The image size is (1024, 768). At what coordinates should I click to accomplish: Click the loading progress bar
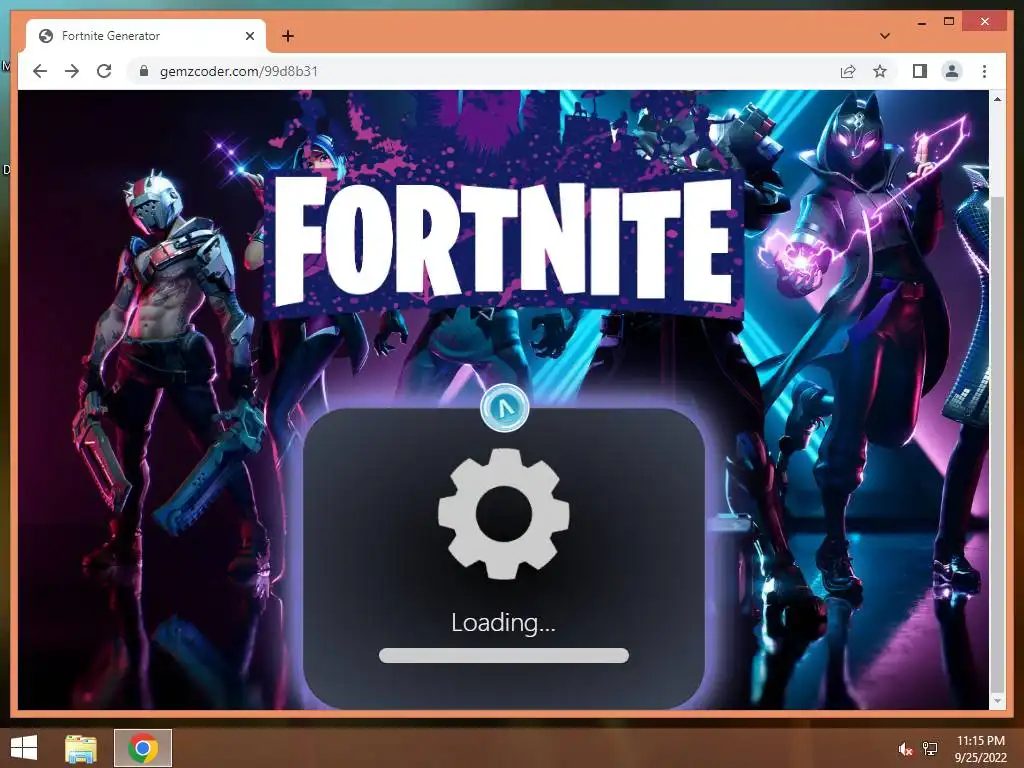click(x=504, y=656)
